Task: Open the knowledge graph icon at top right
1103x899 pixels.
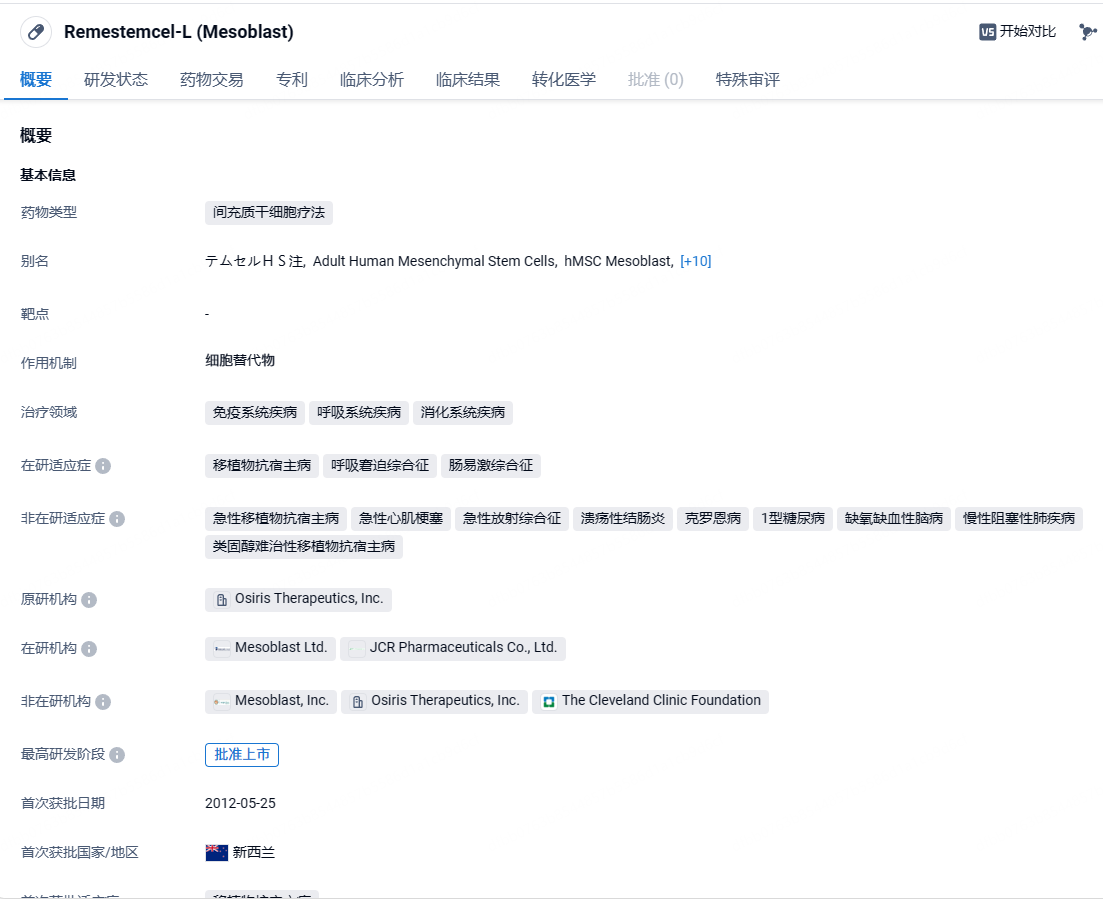Action: (1087, 32)
